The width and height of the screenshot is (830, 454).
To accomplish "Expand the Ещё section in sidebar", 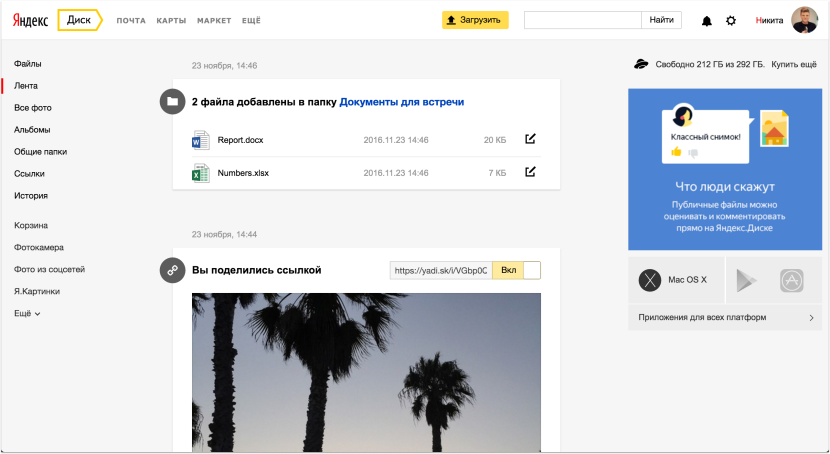I will (x=27, y=313).
